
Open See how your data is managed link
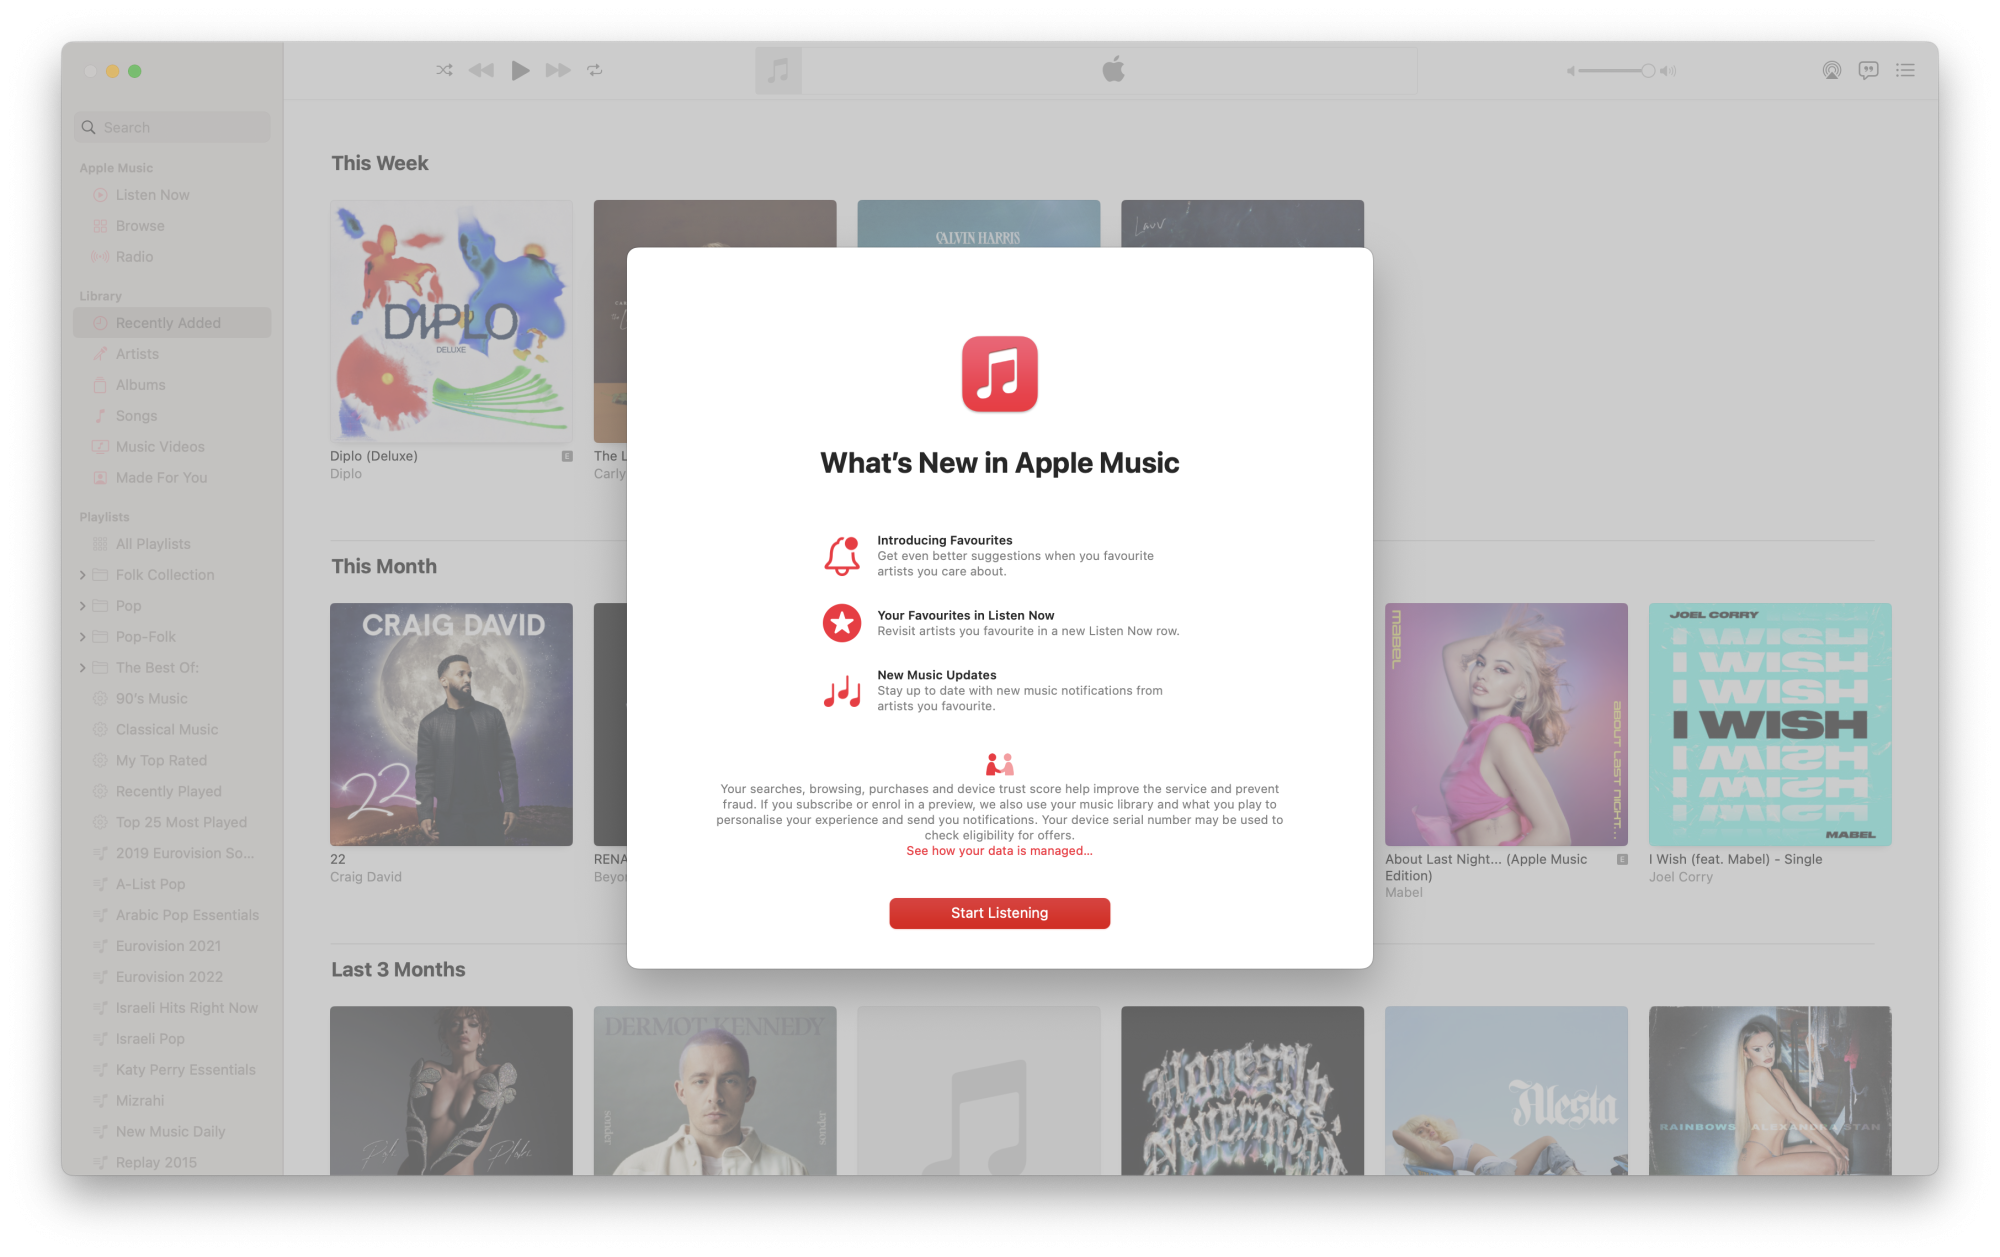coord(999,851)
